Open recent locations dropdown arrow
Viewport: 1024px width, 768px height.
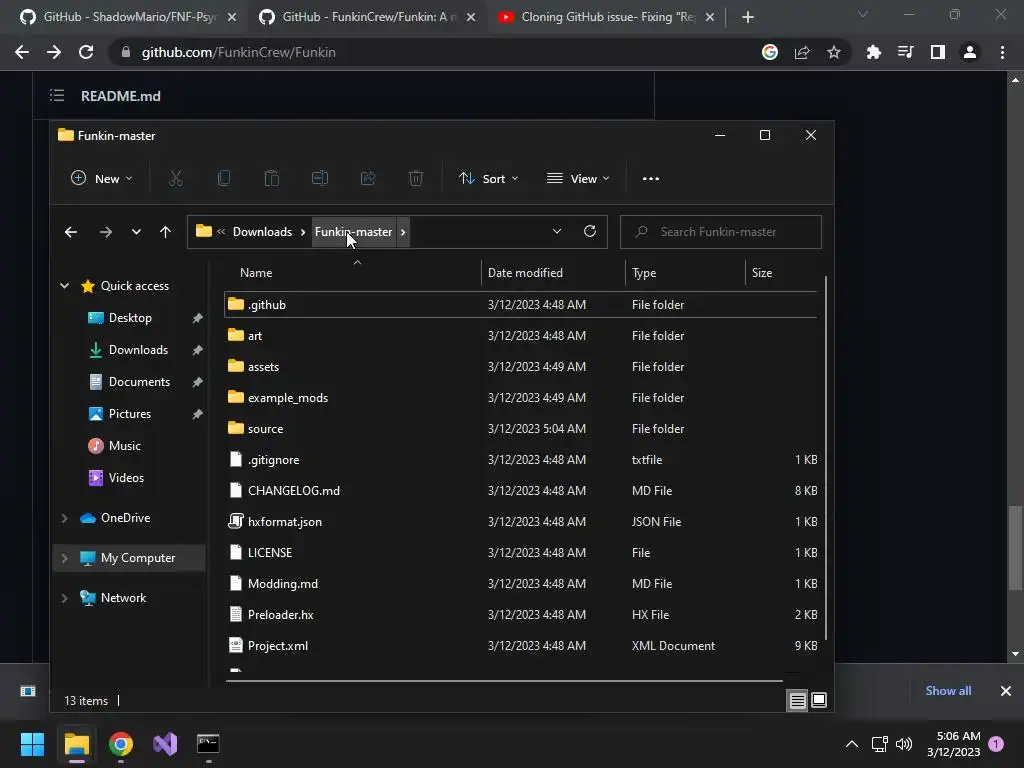pos(136,232)
